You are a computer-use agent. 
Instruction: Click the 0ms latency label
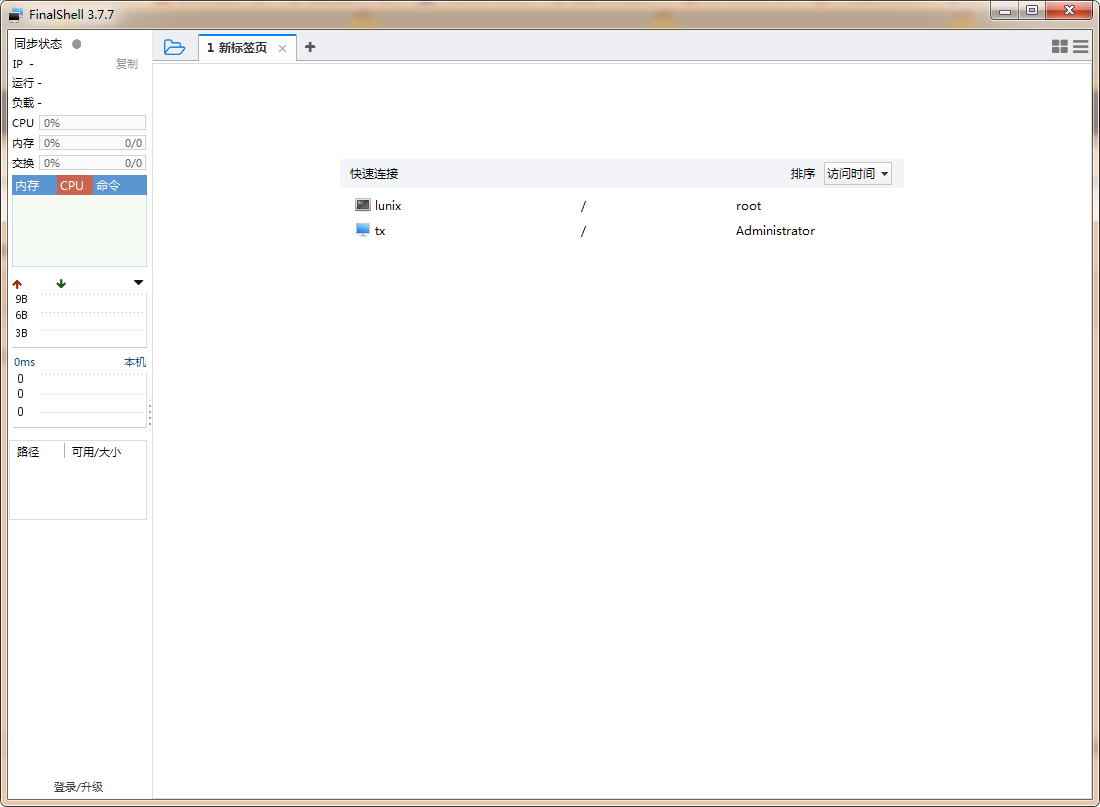[x=25, y=362]
